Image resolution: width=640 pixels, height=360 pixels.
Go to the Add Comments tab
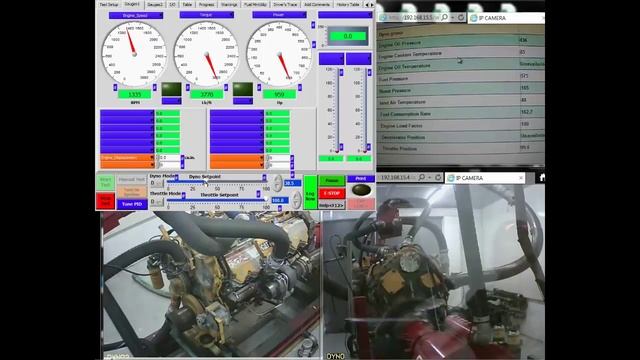tap(317, 4)
